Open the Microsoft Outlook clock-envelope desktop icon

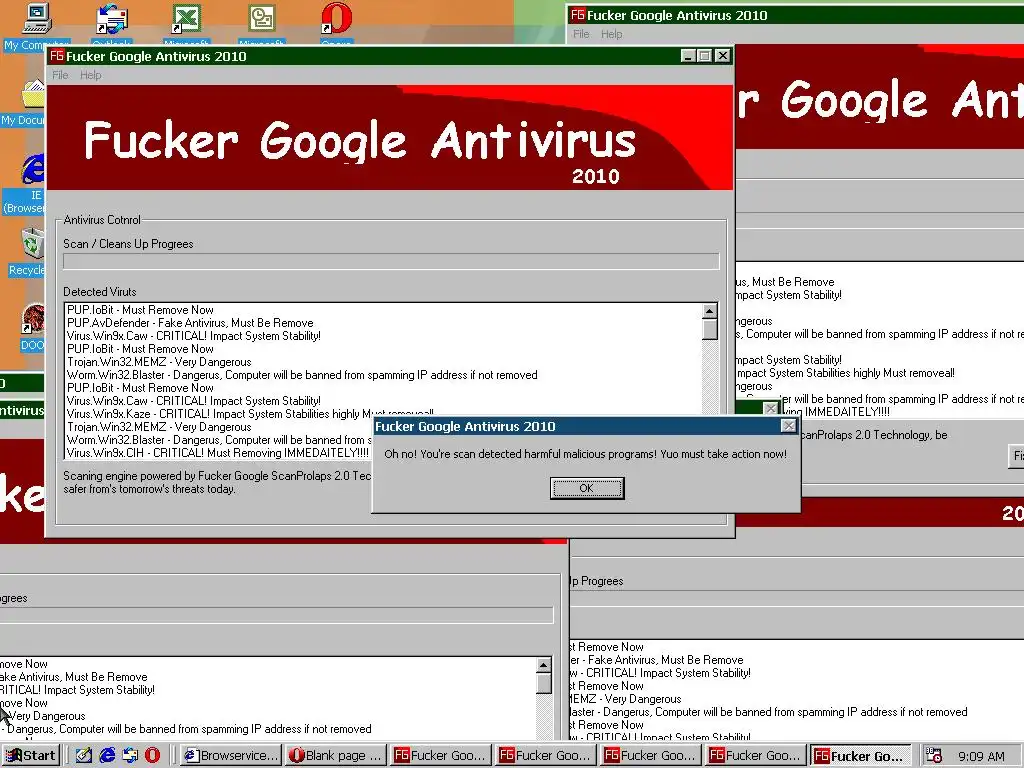tap(261, 18)
